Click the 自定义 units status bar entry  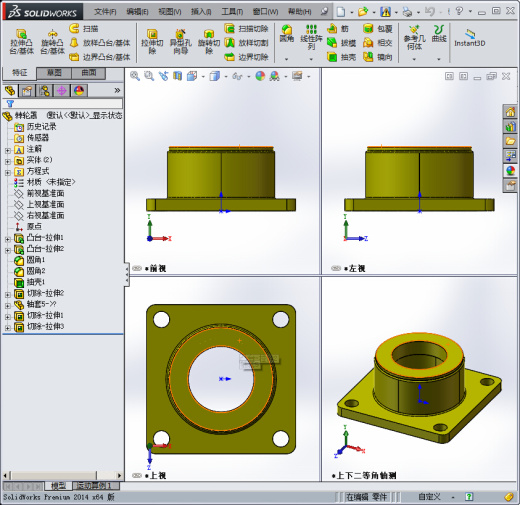(x=430, y=497)
